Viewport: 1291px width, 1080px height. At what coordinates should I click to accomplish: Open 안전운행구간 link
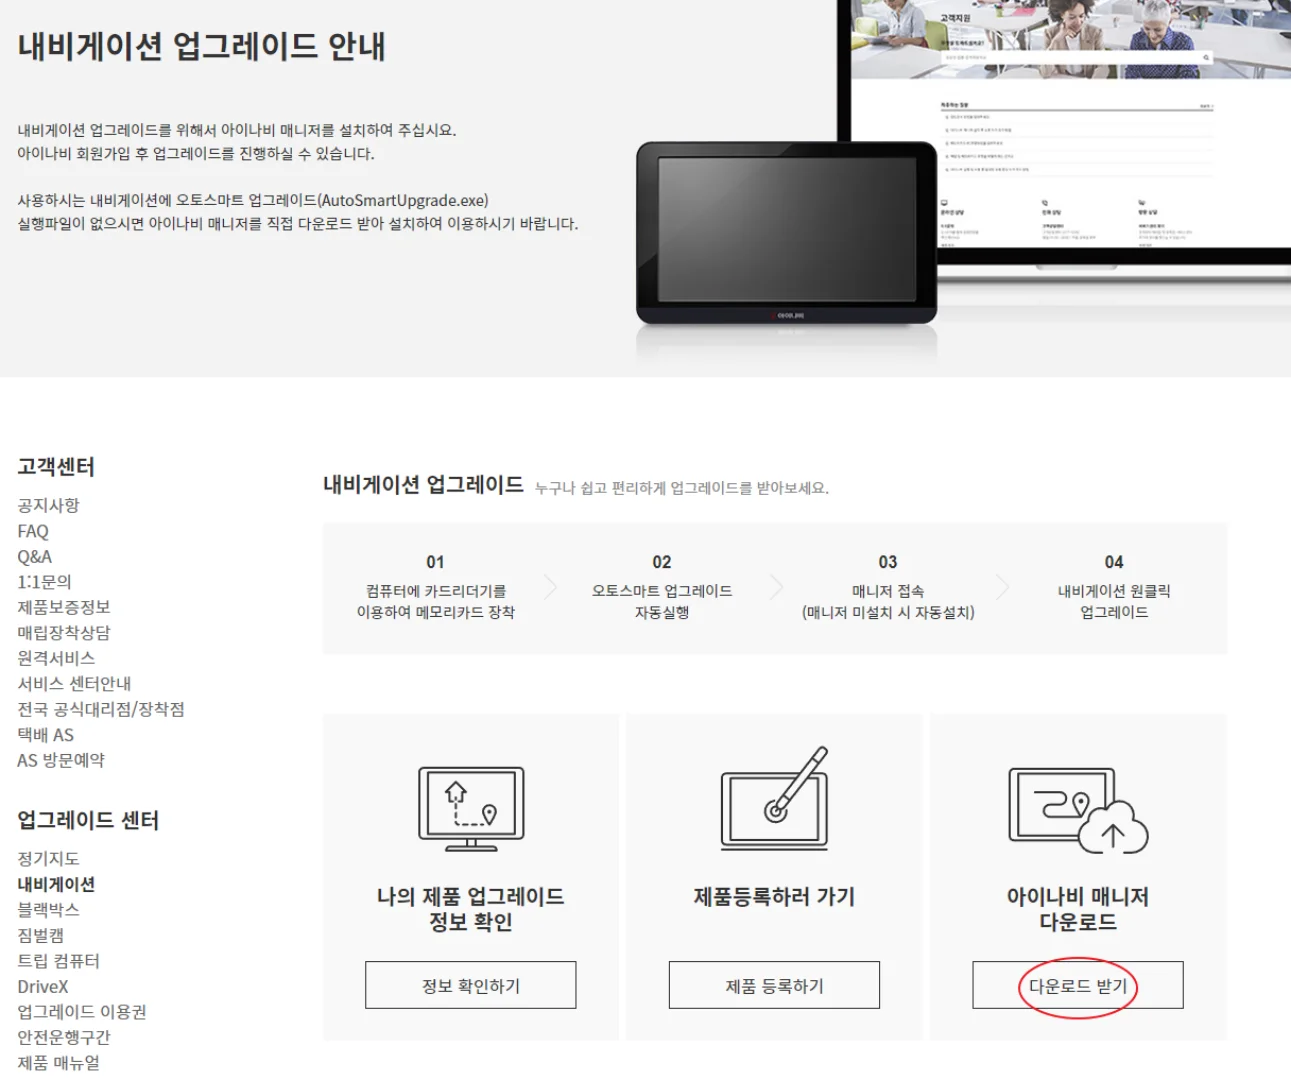64,1037
